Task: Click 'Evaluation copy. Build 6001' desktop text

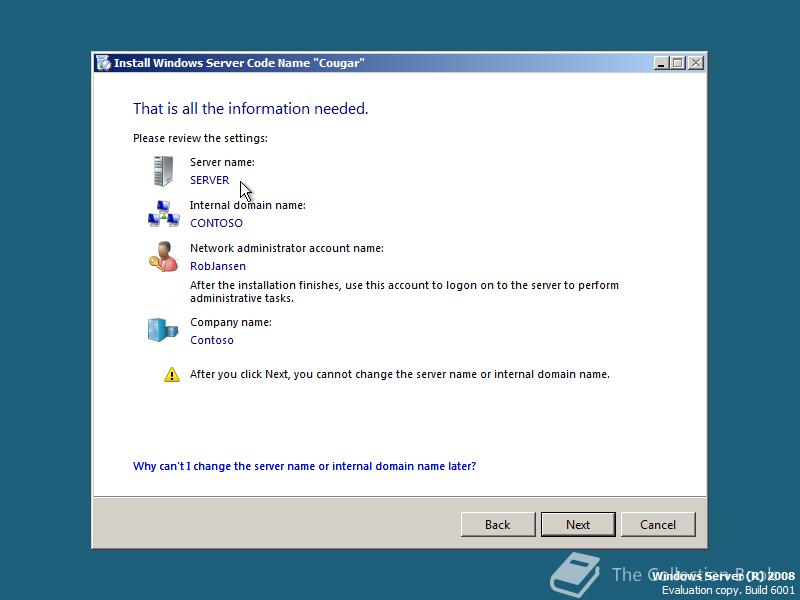Action: [728, 590]
